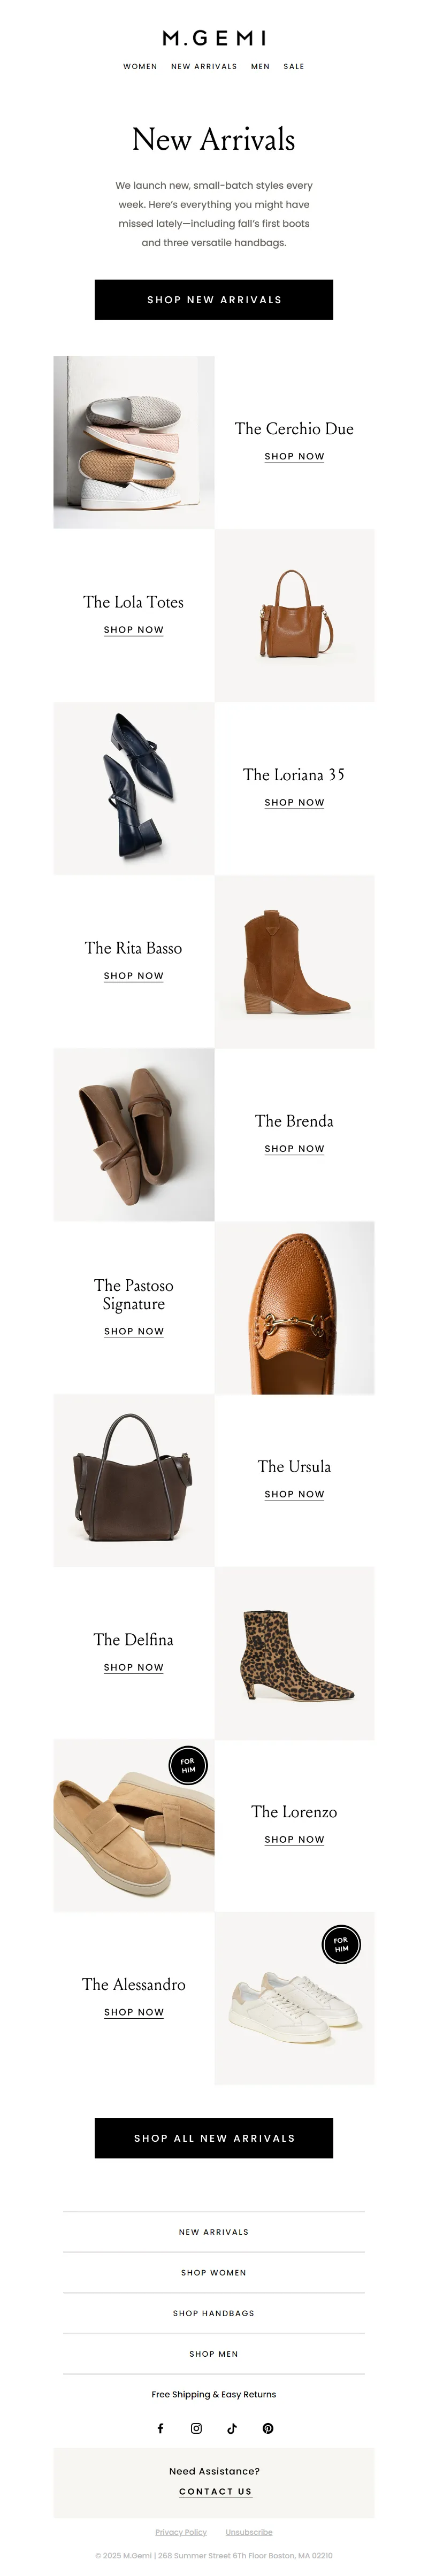Open the TikTok social icon
The image size is (428, 2576).
click(232, 2428)
